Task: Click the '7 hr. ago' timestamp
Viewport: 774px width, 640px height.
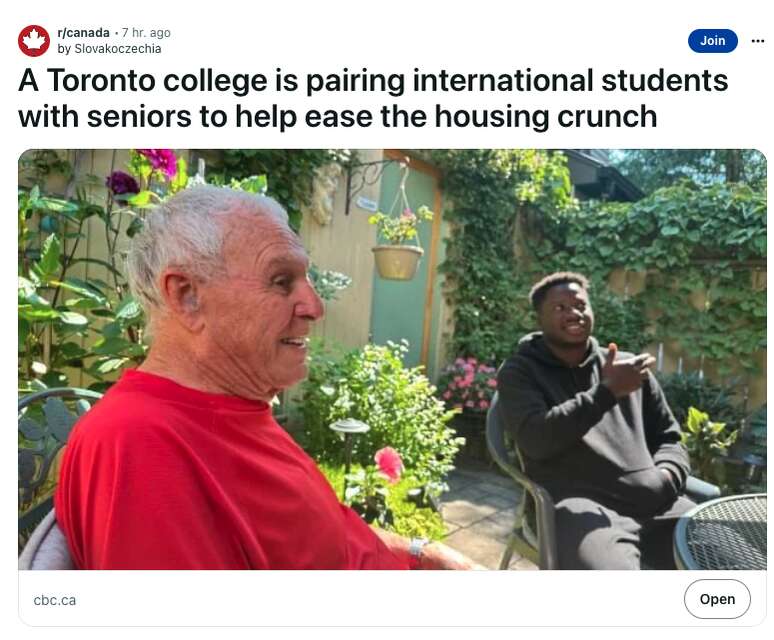Action: 146,33
